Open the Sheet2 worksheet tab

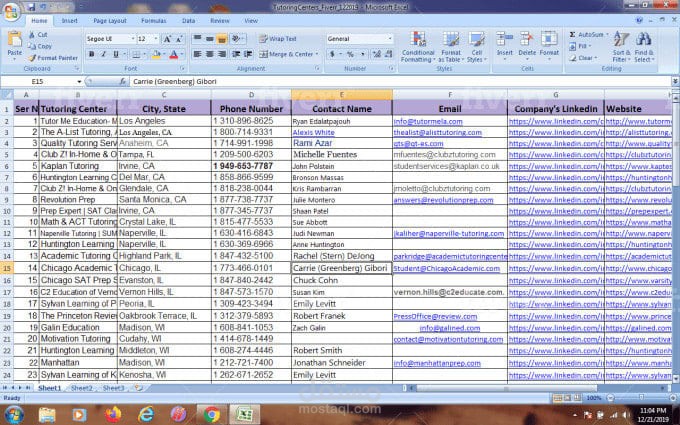pyautogui.click(x=82, y=388)
